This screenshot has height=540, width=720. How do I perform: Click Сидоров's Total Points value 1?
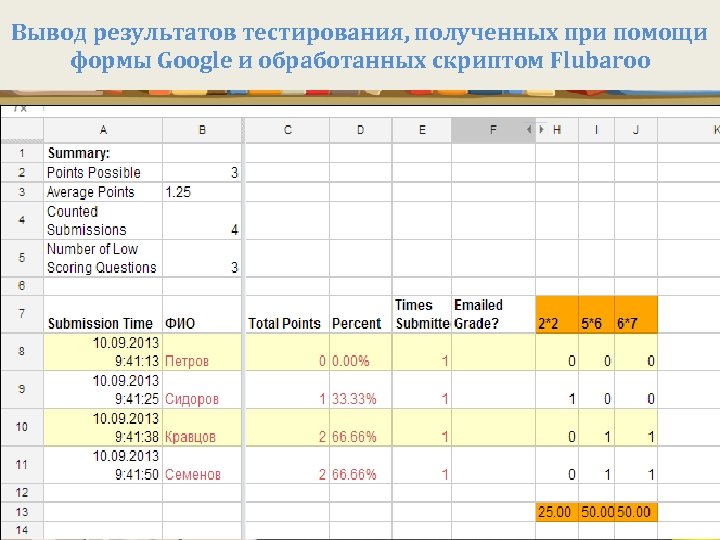287,390
